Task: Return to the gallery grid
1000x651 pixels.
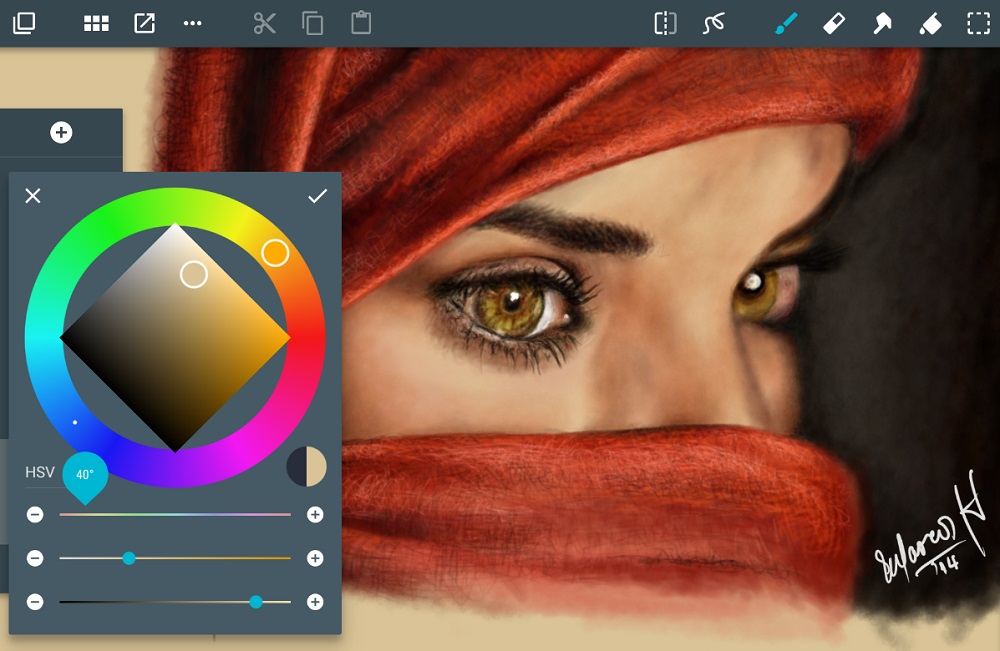Action: coord(96,23)
